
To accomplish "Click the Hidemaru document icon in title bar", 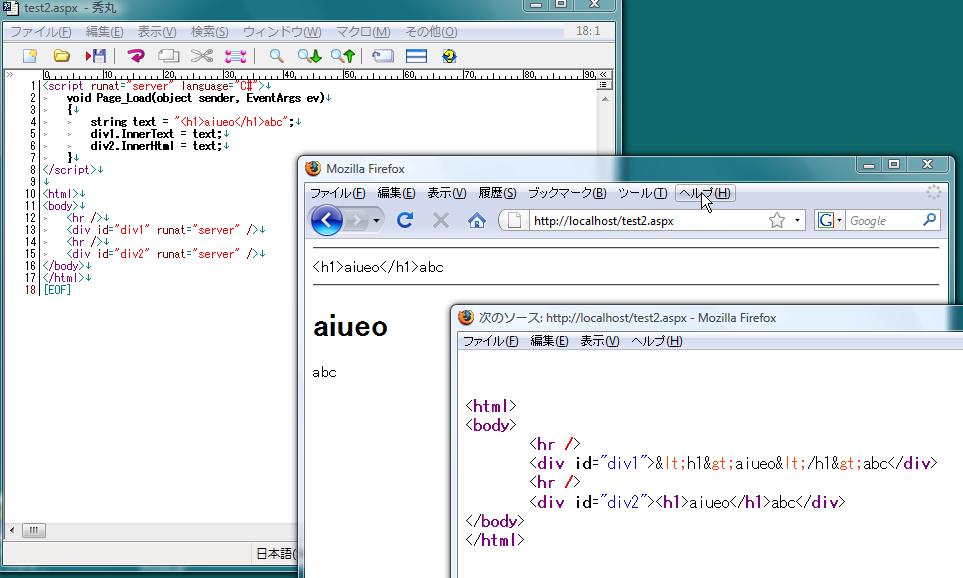I will point(11,7).
